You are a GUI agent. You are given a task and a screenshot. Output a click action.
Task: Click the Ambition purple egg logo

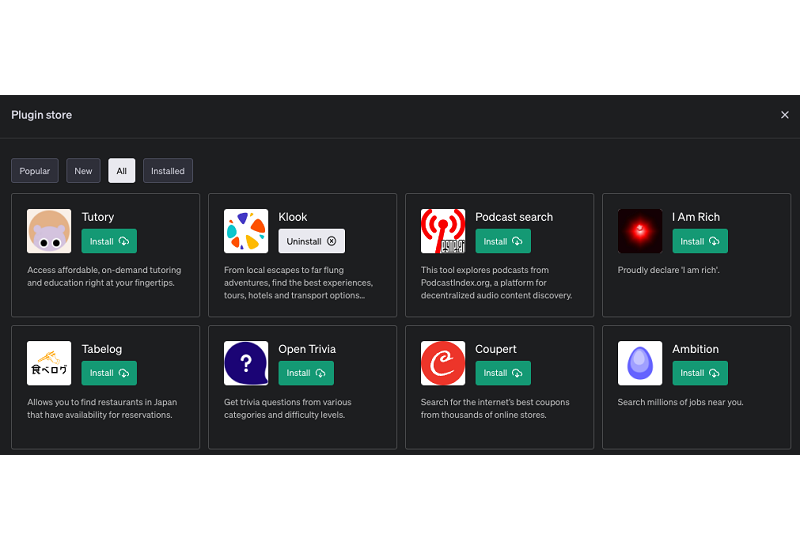pyautogui.click(x=640, y=363)
